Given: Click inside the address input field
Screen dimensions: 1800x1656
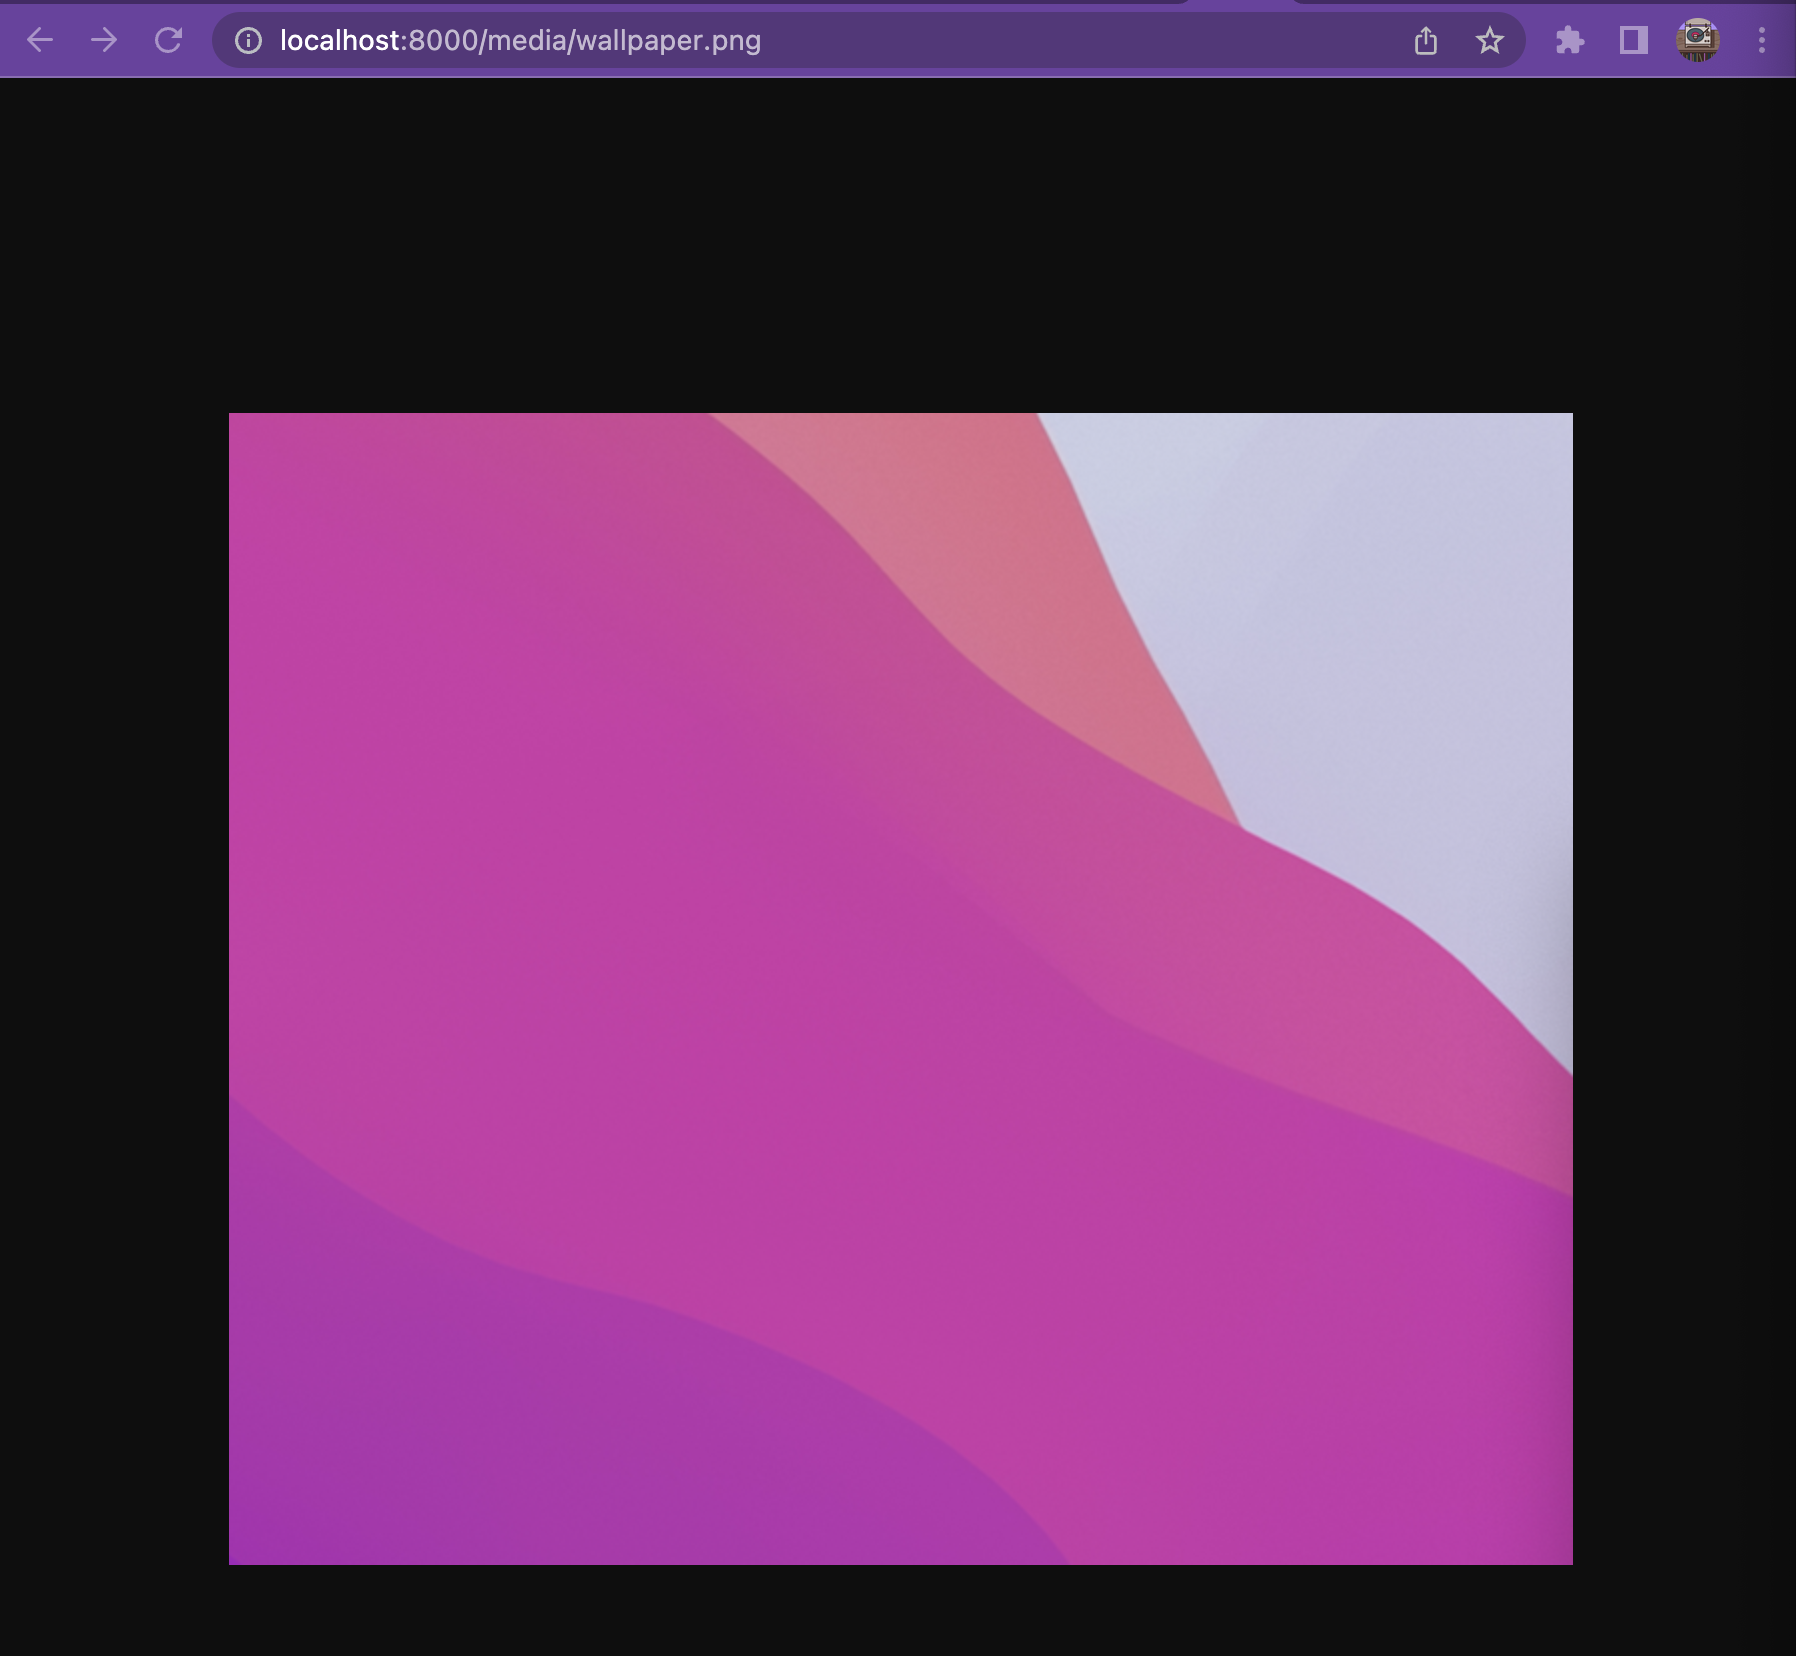Looking at the screenshot, I should (x=900, y=40).
